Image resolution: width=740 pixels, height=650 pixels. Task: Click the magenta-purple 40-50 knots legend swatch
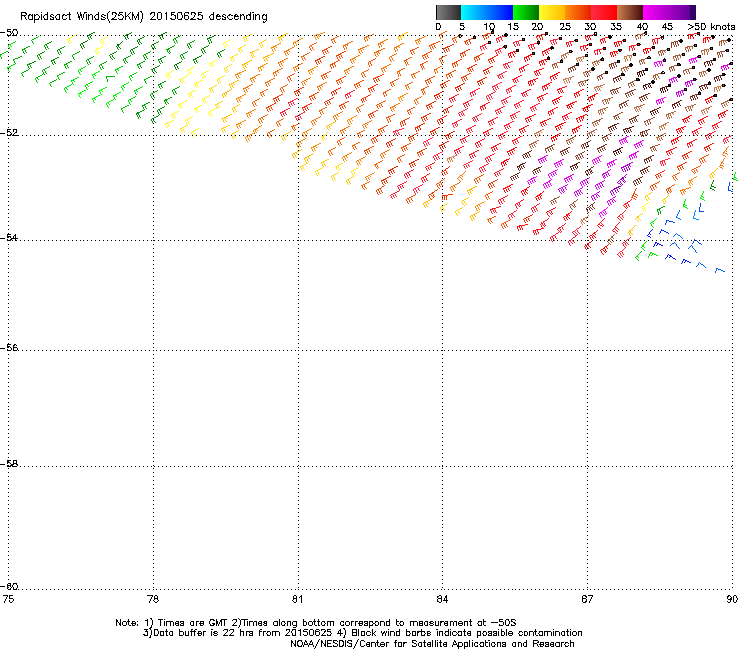point(669,12)
